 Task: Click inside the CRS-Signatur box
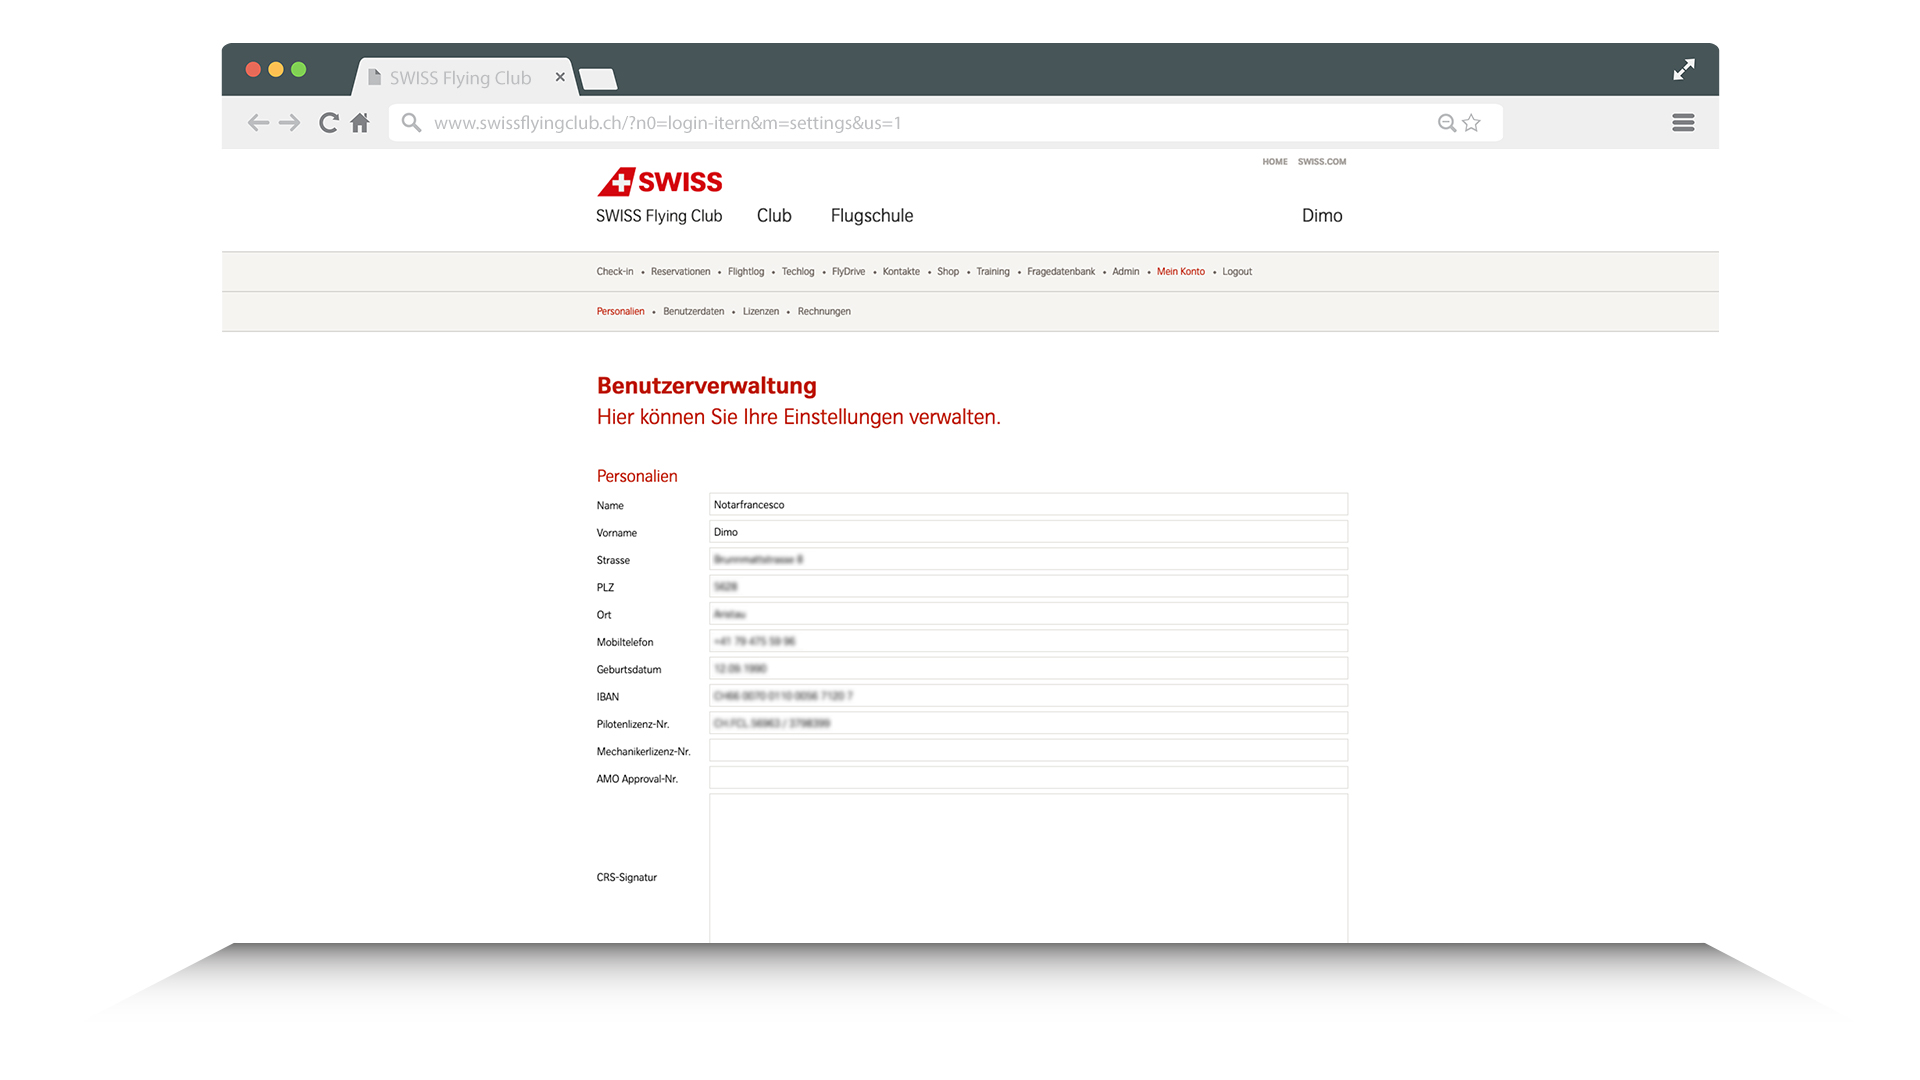click(1027, 870)
